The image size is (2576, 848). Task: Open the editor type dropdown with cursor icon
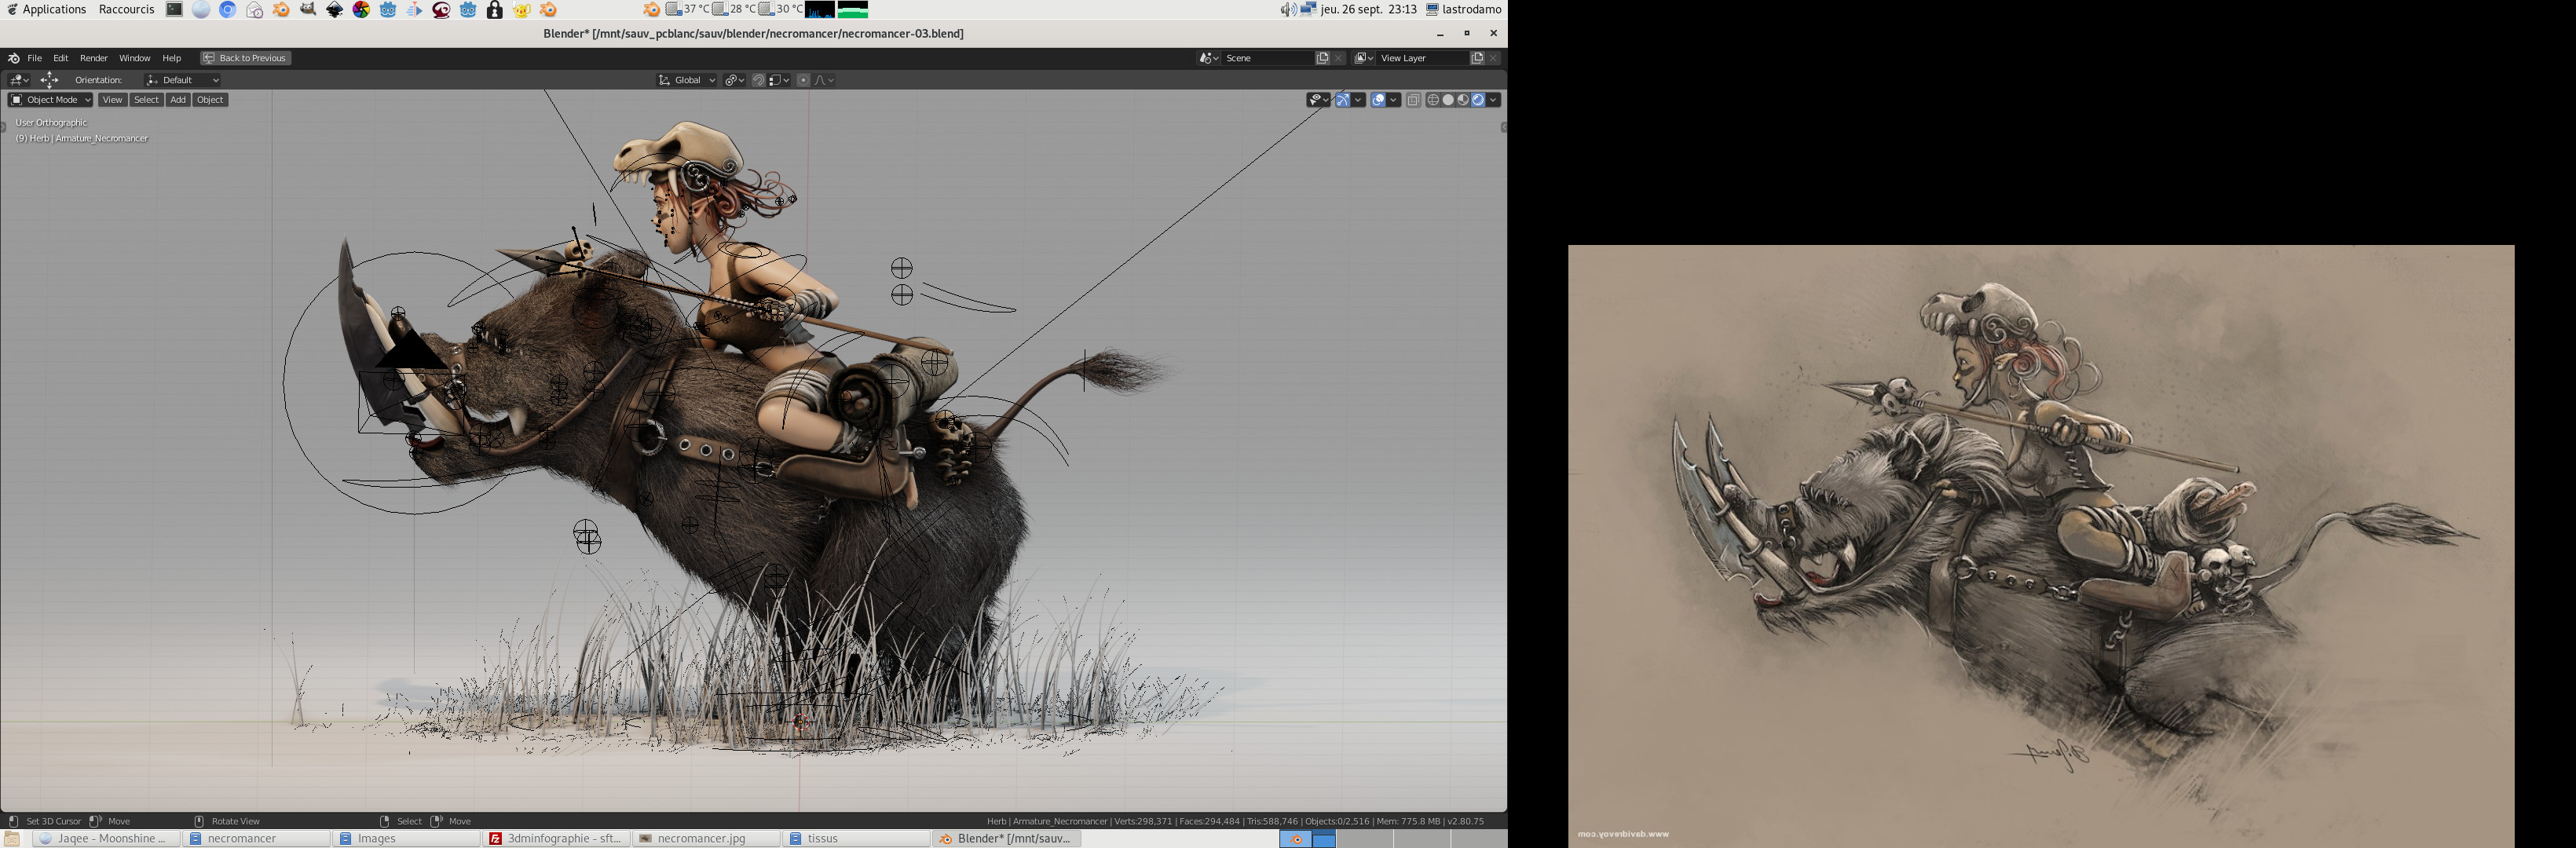[19, 80]
